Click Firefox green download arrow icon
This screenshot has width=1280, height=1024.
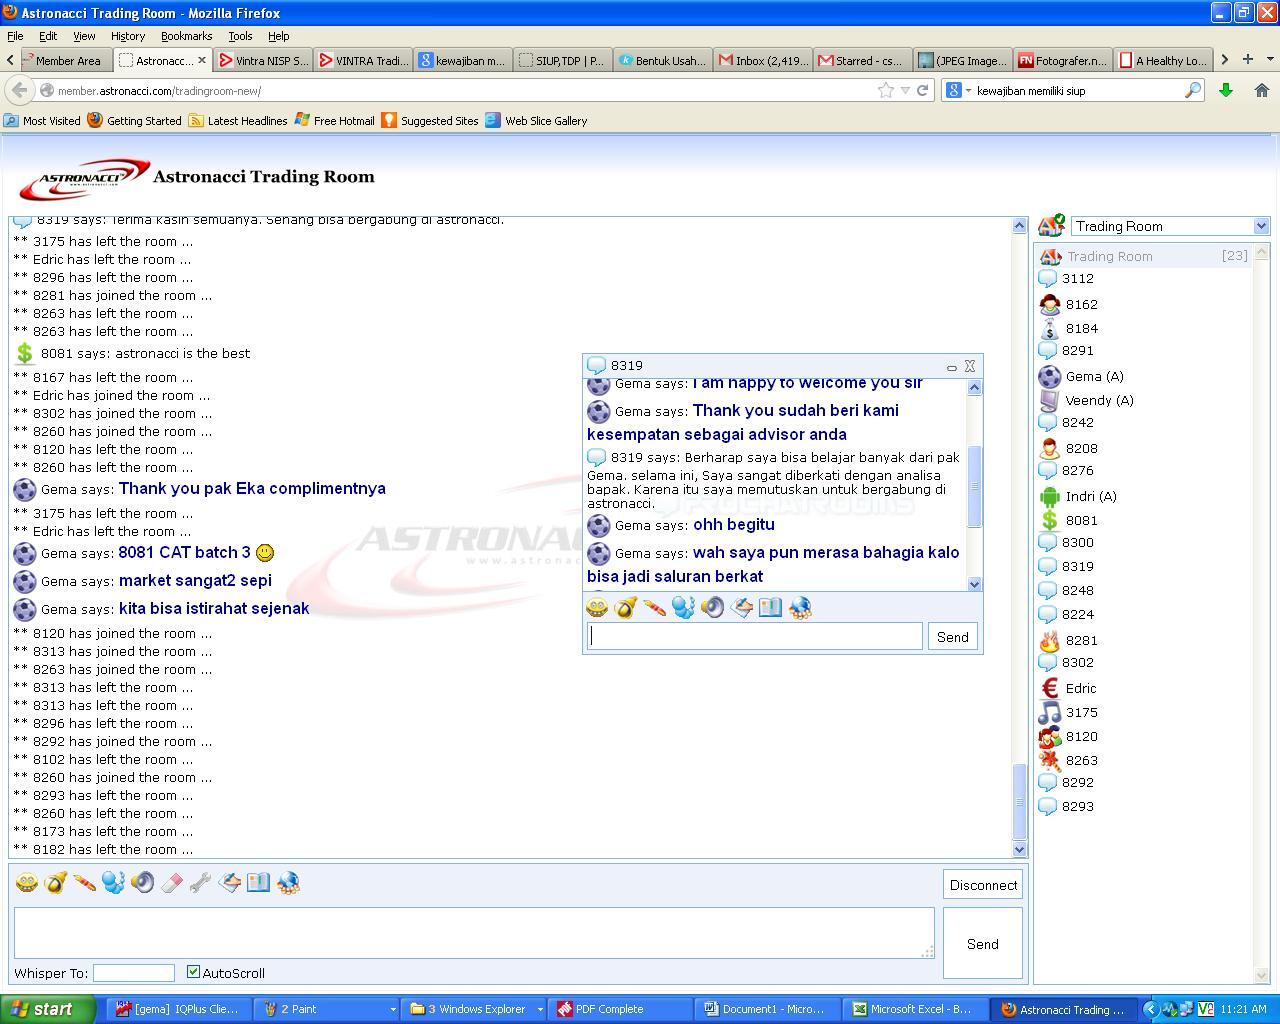point(1226,90)
